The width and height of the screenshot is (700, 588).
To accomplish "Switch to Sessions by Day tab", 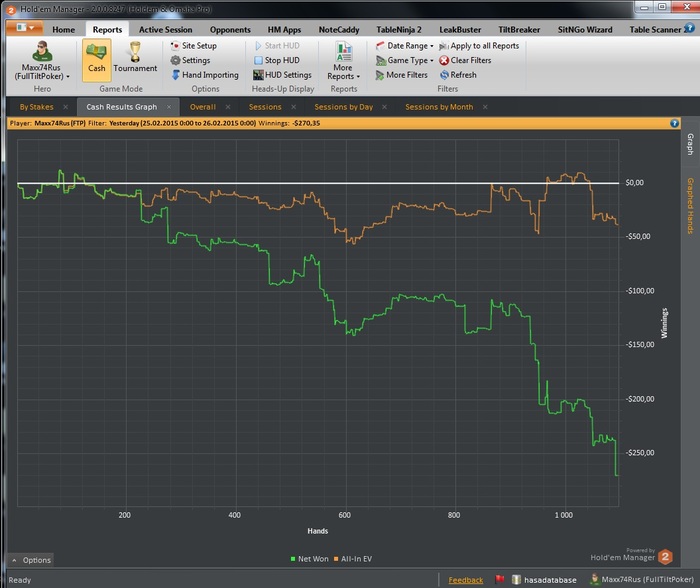I will coord(343,107).
